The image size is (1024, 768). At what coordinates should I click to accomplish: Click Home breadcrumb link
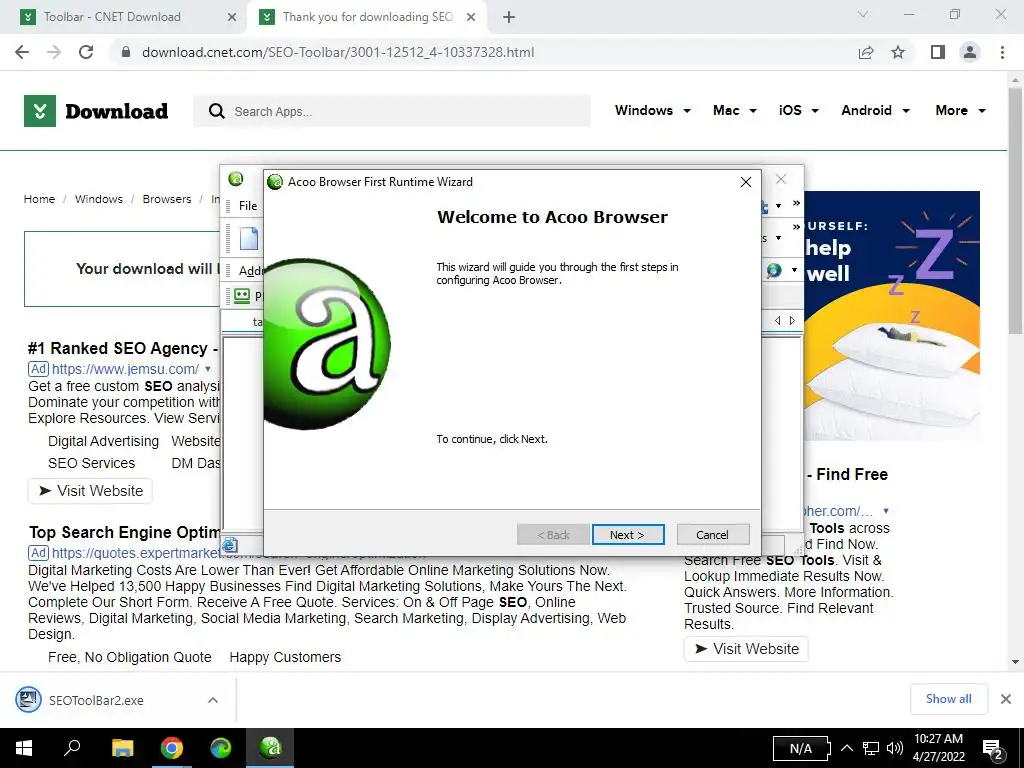[x=39, y=199]
